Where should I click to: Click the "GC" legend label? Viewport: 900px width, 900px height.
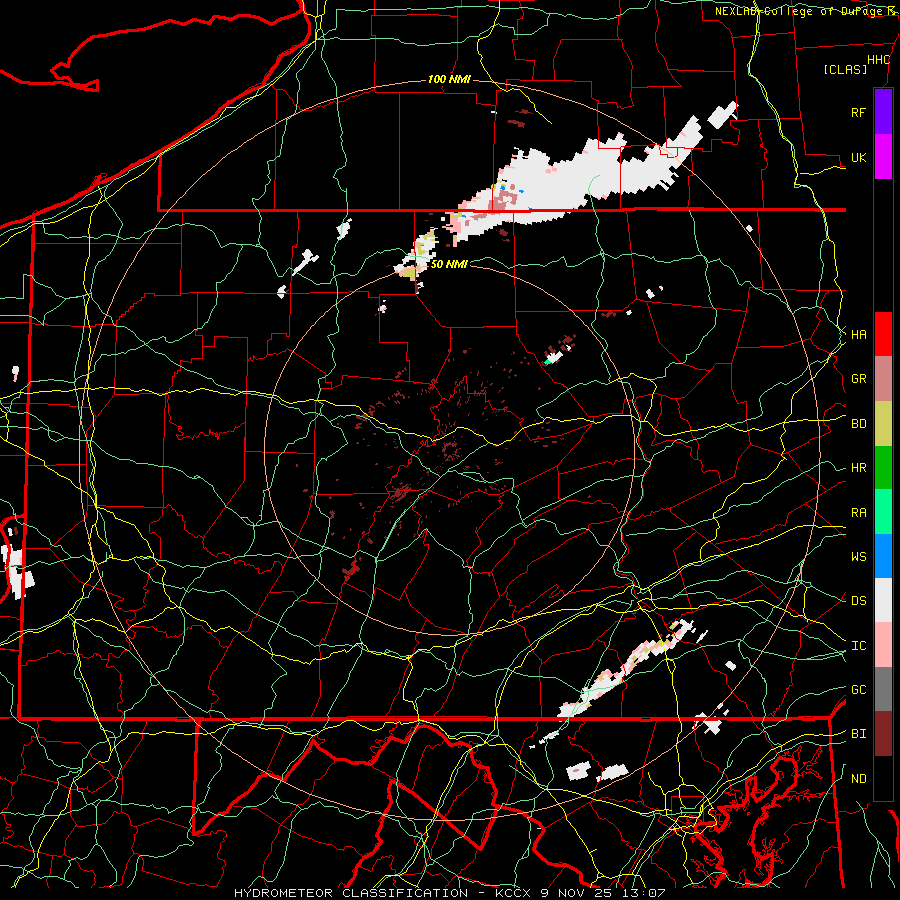tap(858, 689)
